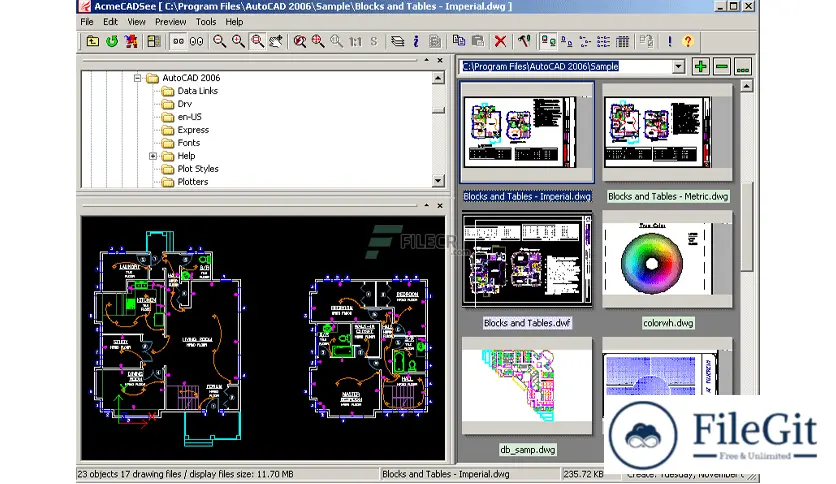
Task: Collapse folder tree panel with up arrow
Action: pyautogui.click(x=427, y=60)
